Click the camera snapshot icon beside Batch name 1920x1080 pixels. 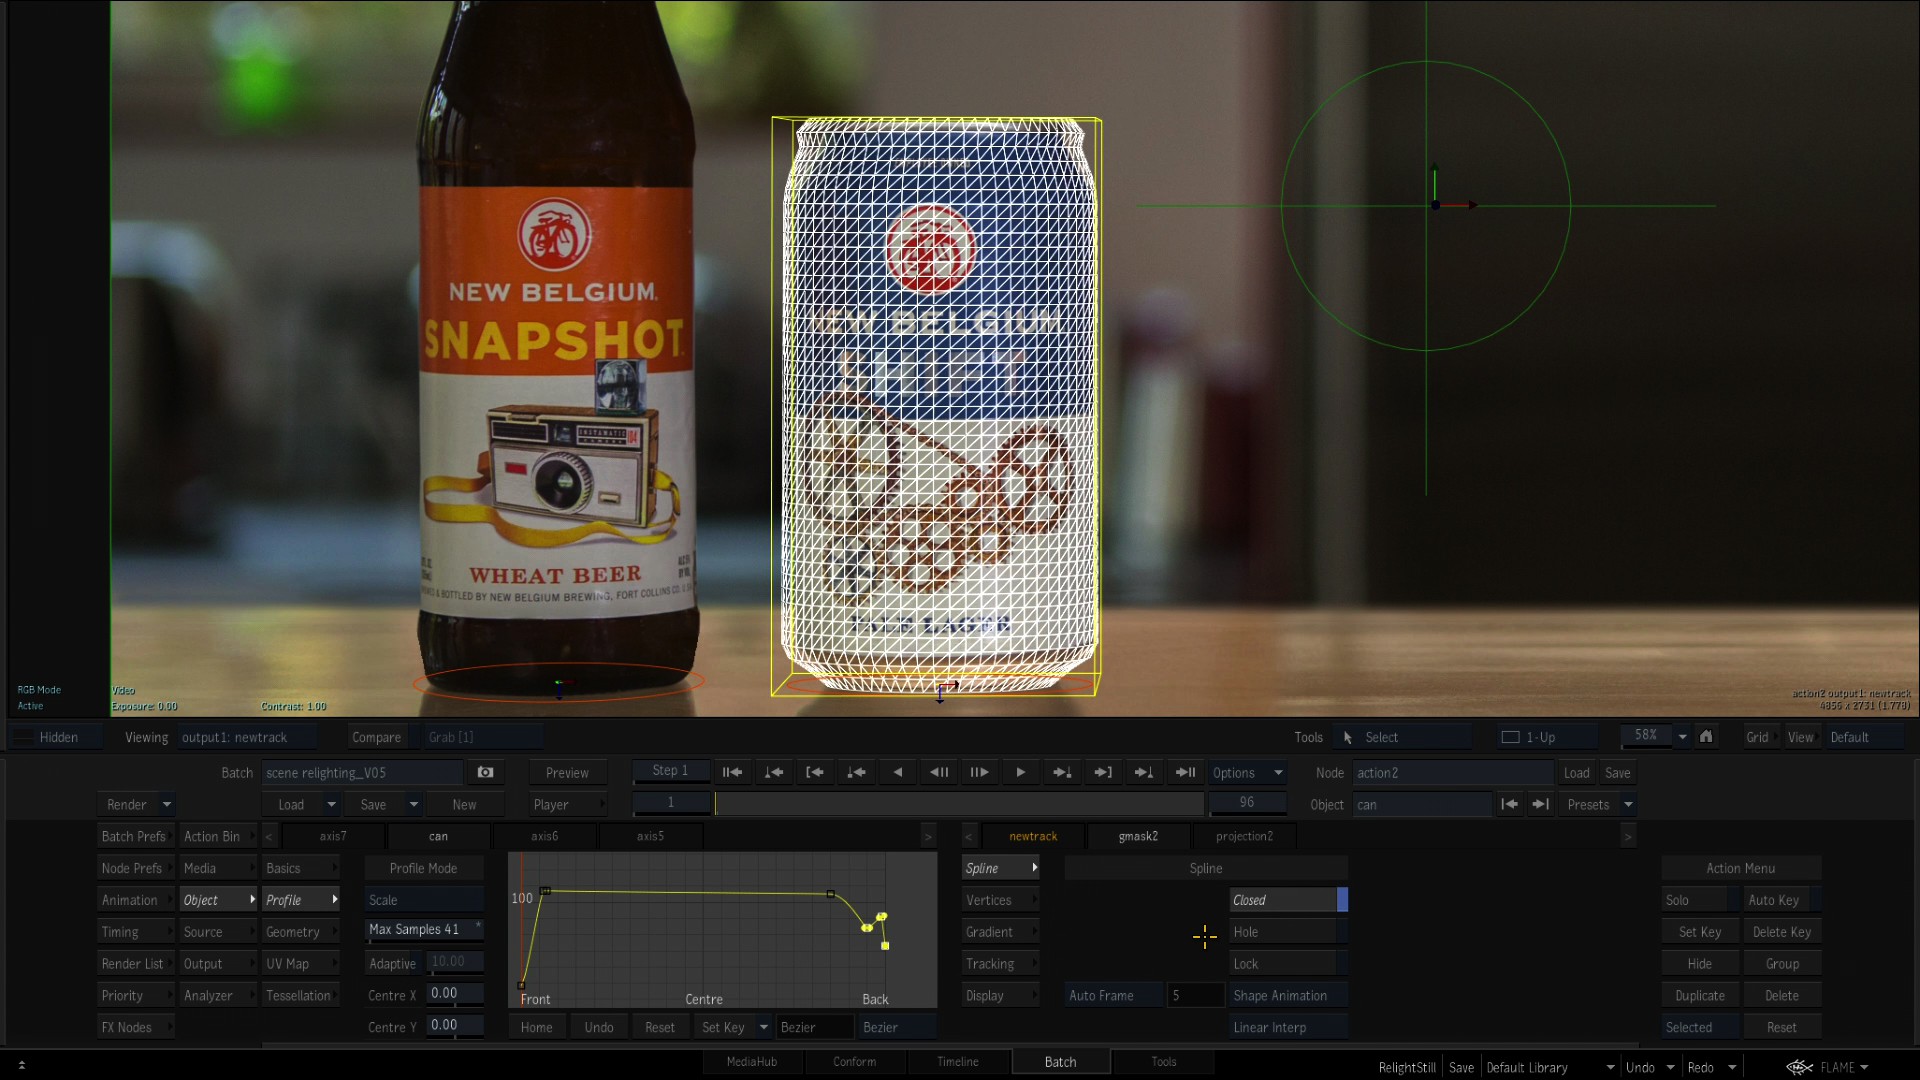click(485, 772)
